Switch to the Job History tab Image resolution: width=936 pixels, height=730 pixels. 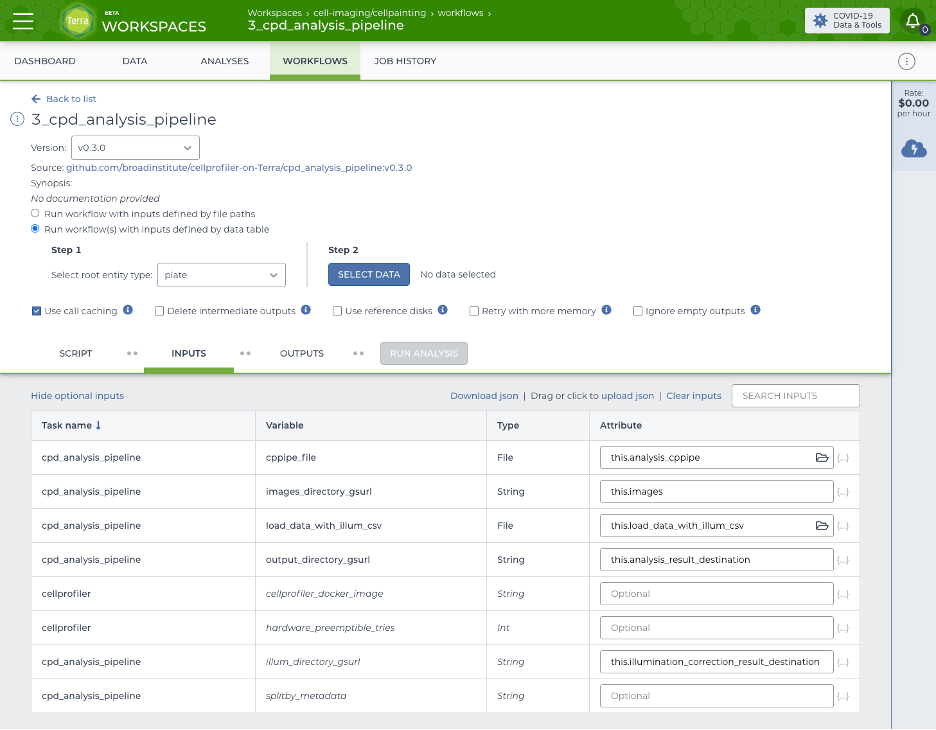405,61
